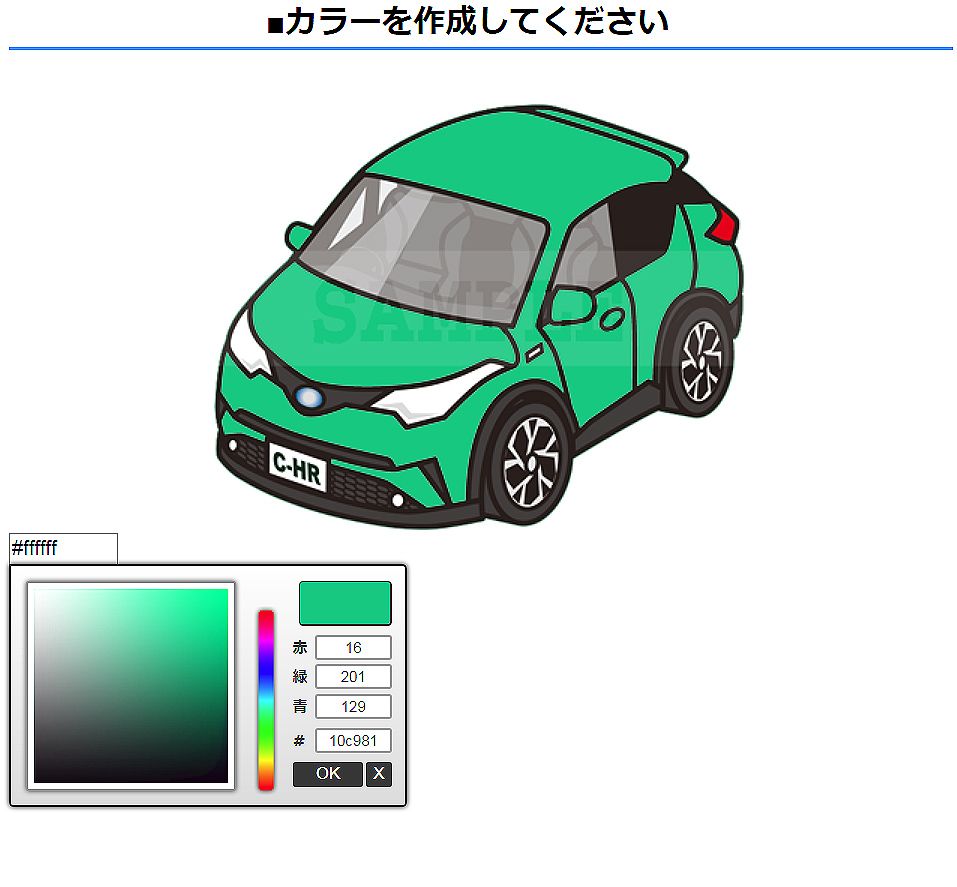Click the hex field showing 10c981

click(x=353, y=741)
